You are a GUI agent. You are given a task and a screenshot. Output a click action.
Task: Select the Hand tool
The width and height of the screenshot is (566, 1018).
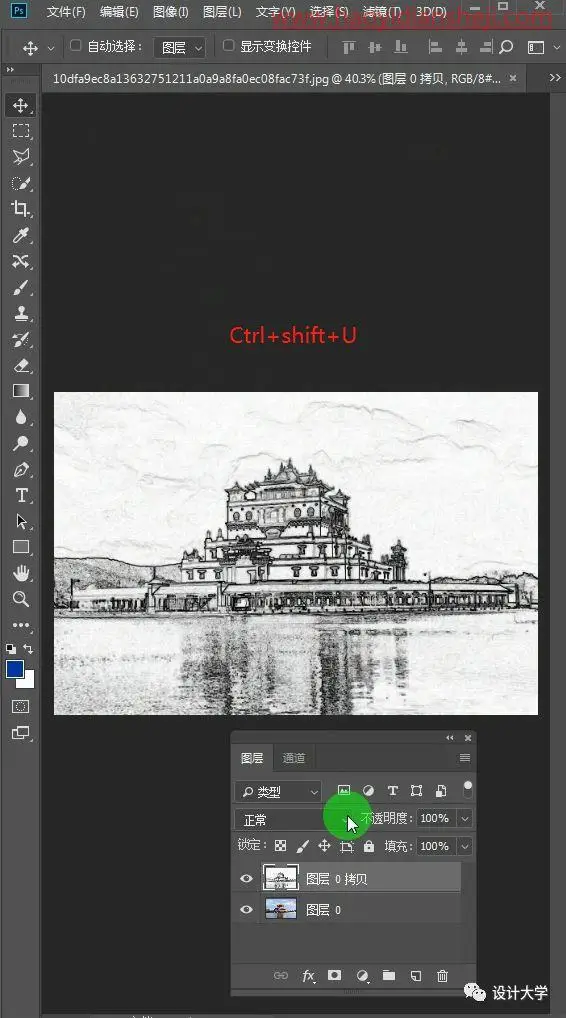[x=21, y=573]
